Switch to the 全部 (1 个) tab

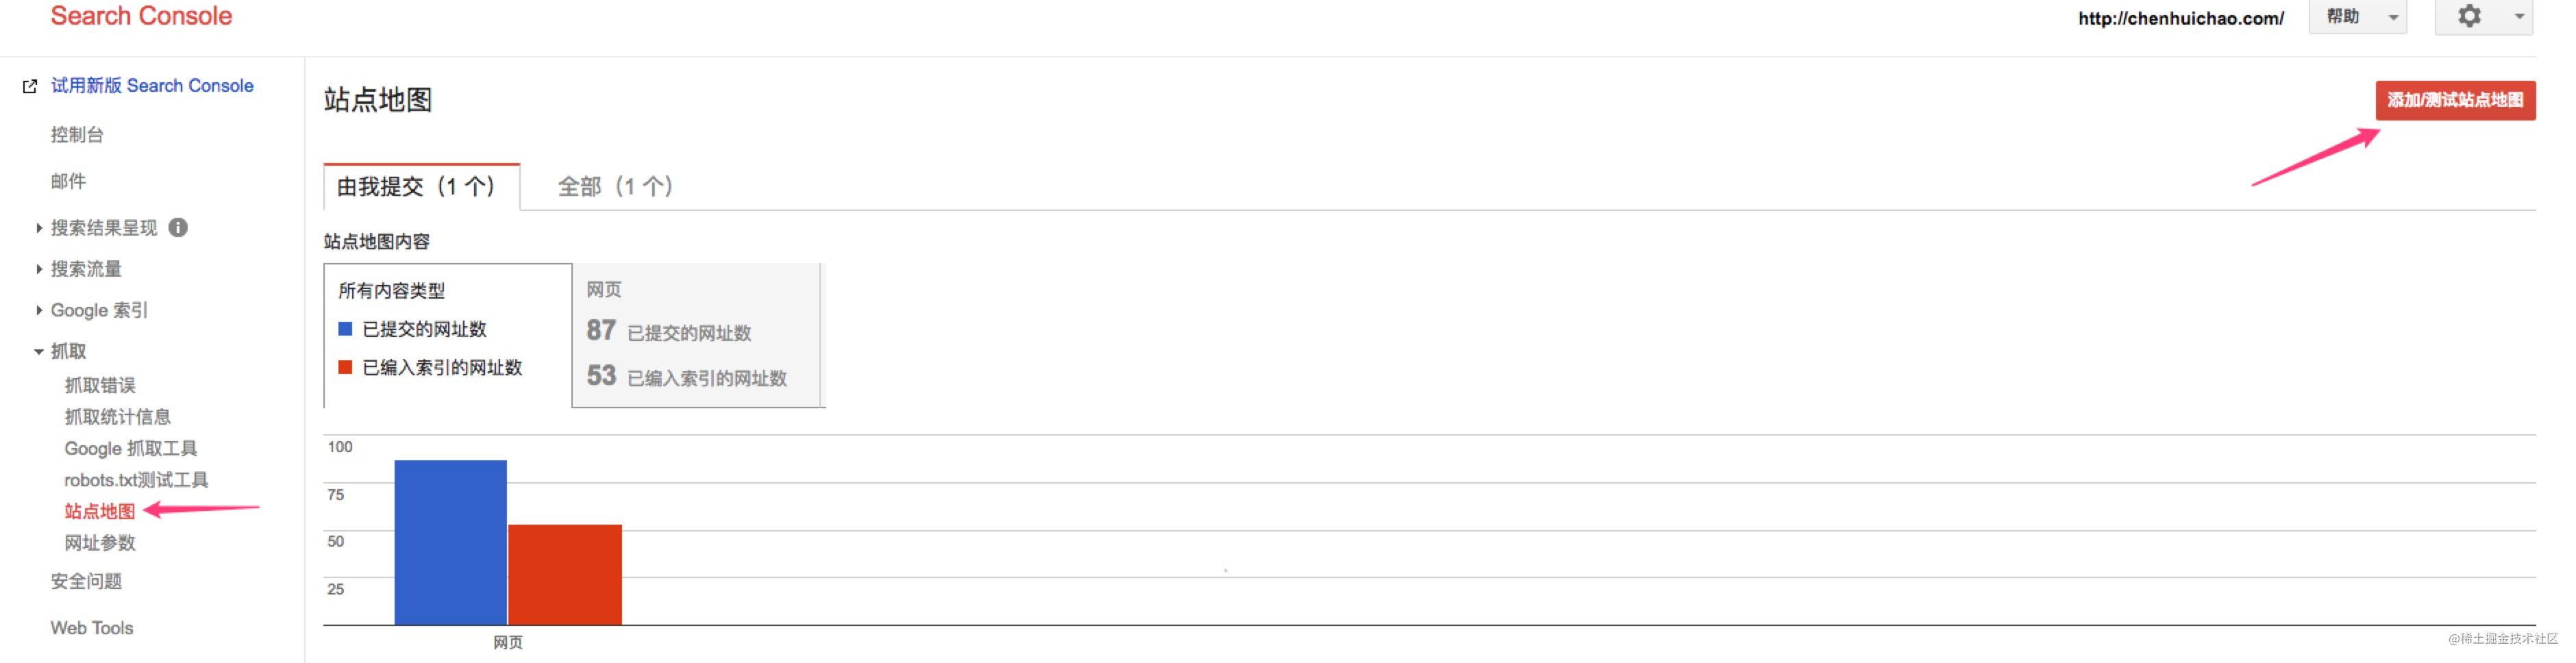[615, 186]
